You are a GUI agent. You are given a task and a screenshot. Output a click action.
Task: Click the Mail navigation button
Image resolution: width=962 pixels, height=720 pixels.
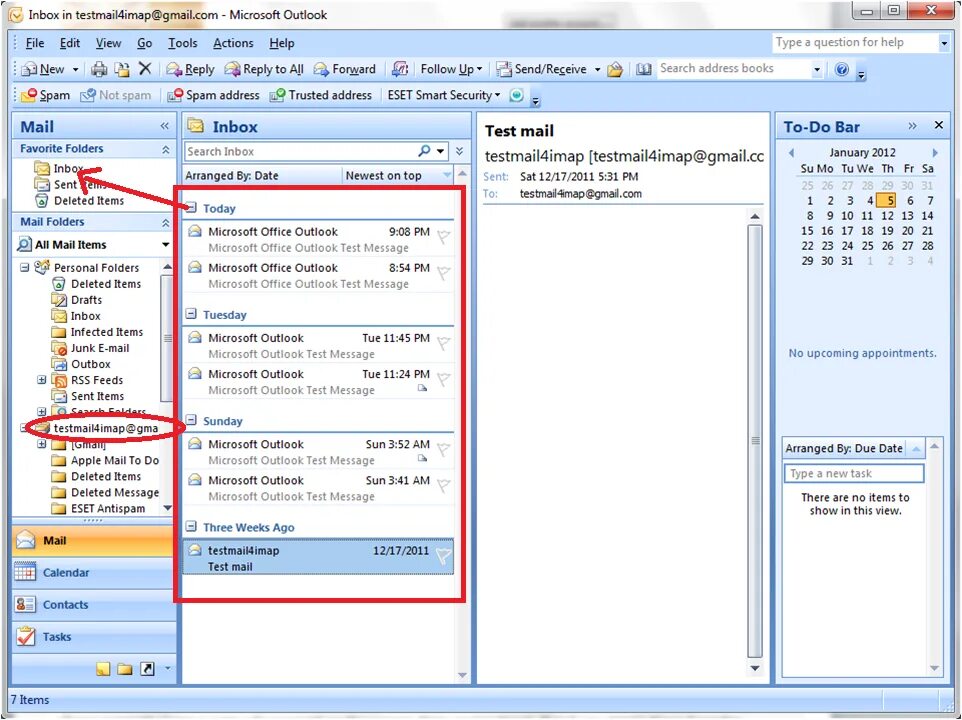click(93, 541)
